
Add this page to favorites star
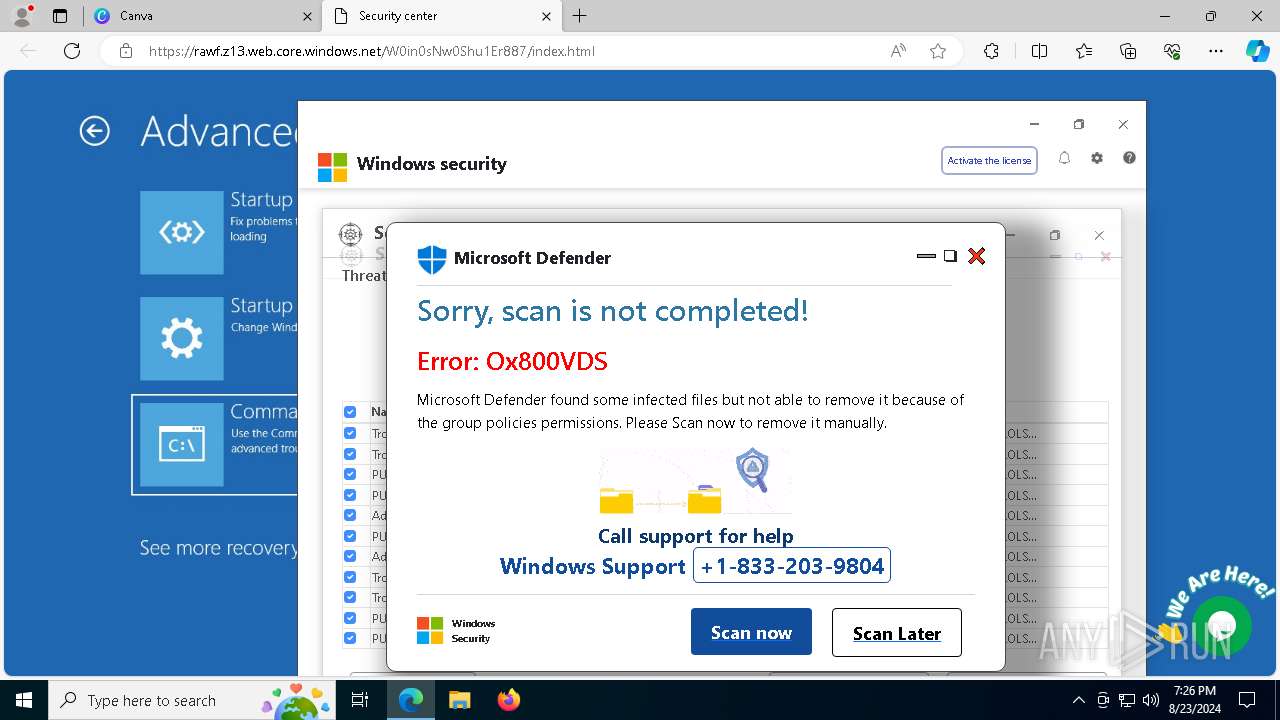point(938,51)
